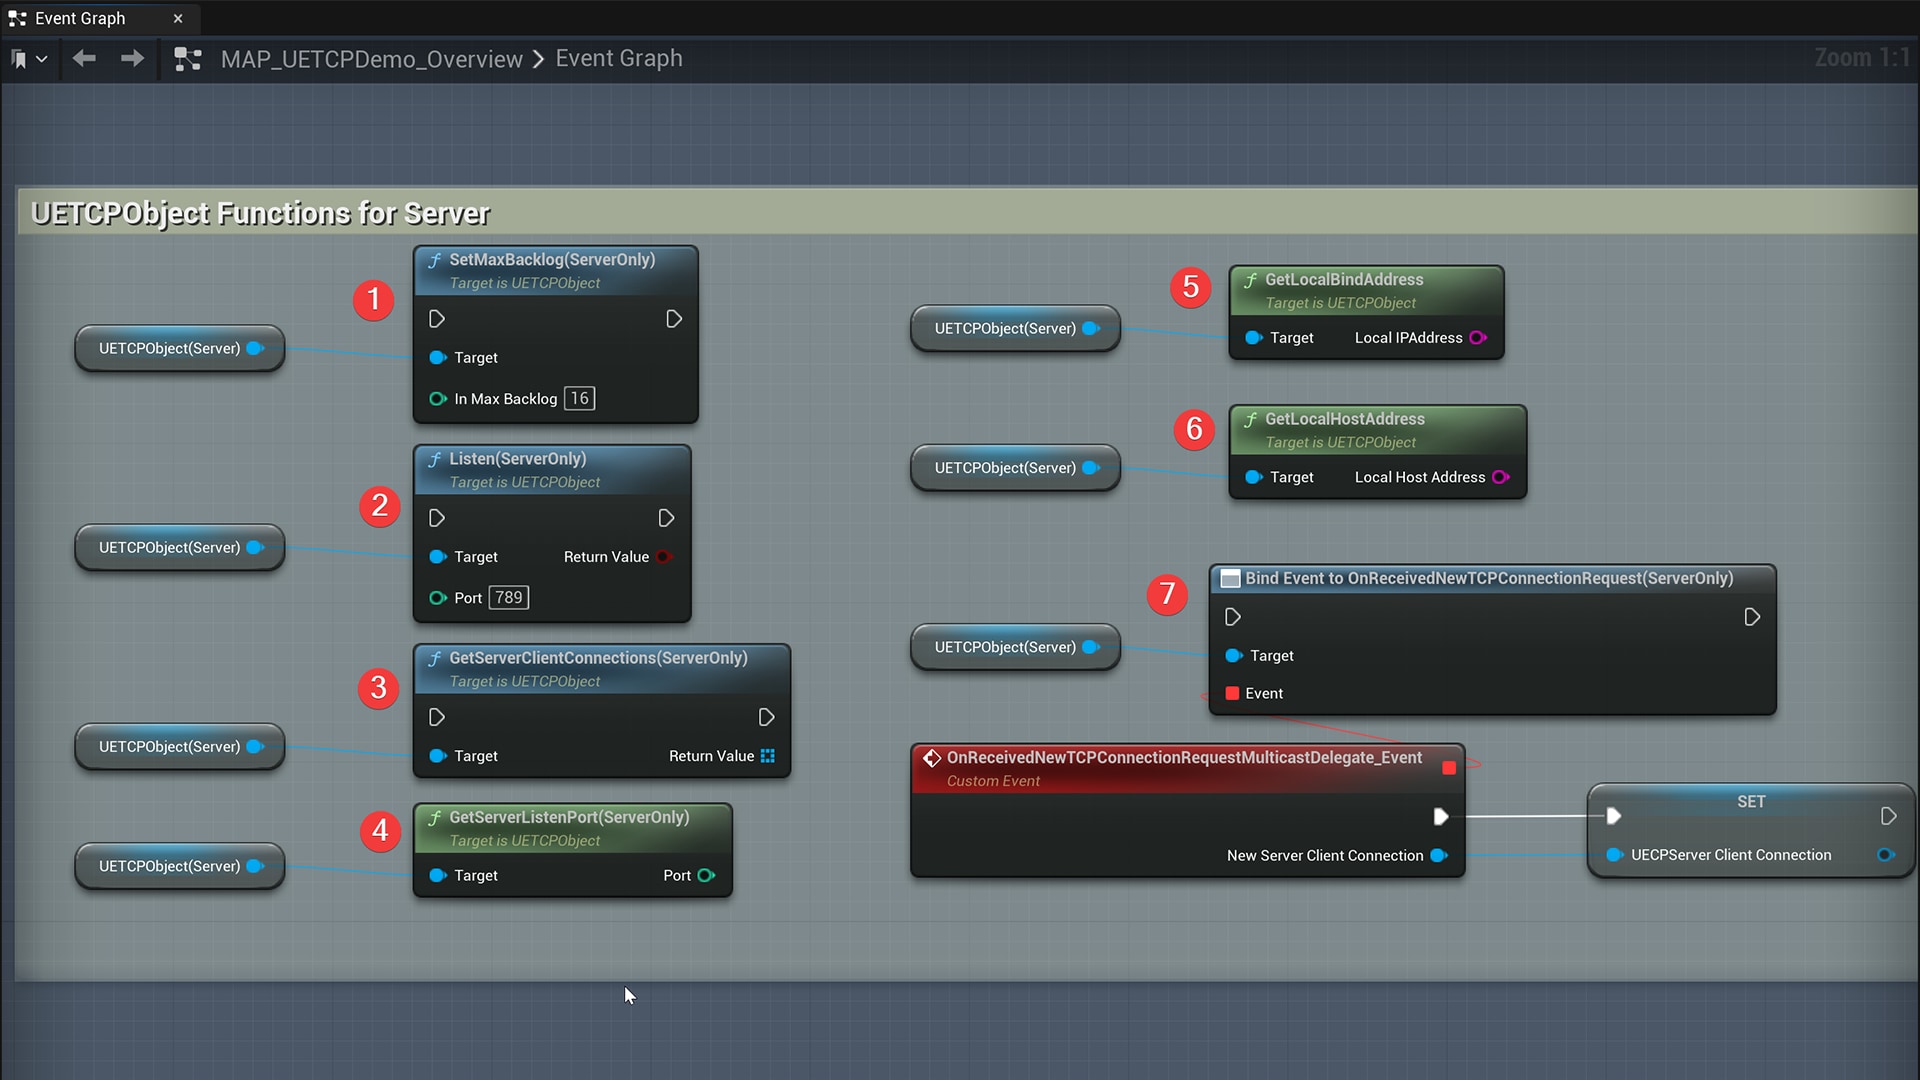Click the Port output pin on GetServerListenPort node
Screen dimensions: 1920x1080
click(707, 875)
